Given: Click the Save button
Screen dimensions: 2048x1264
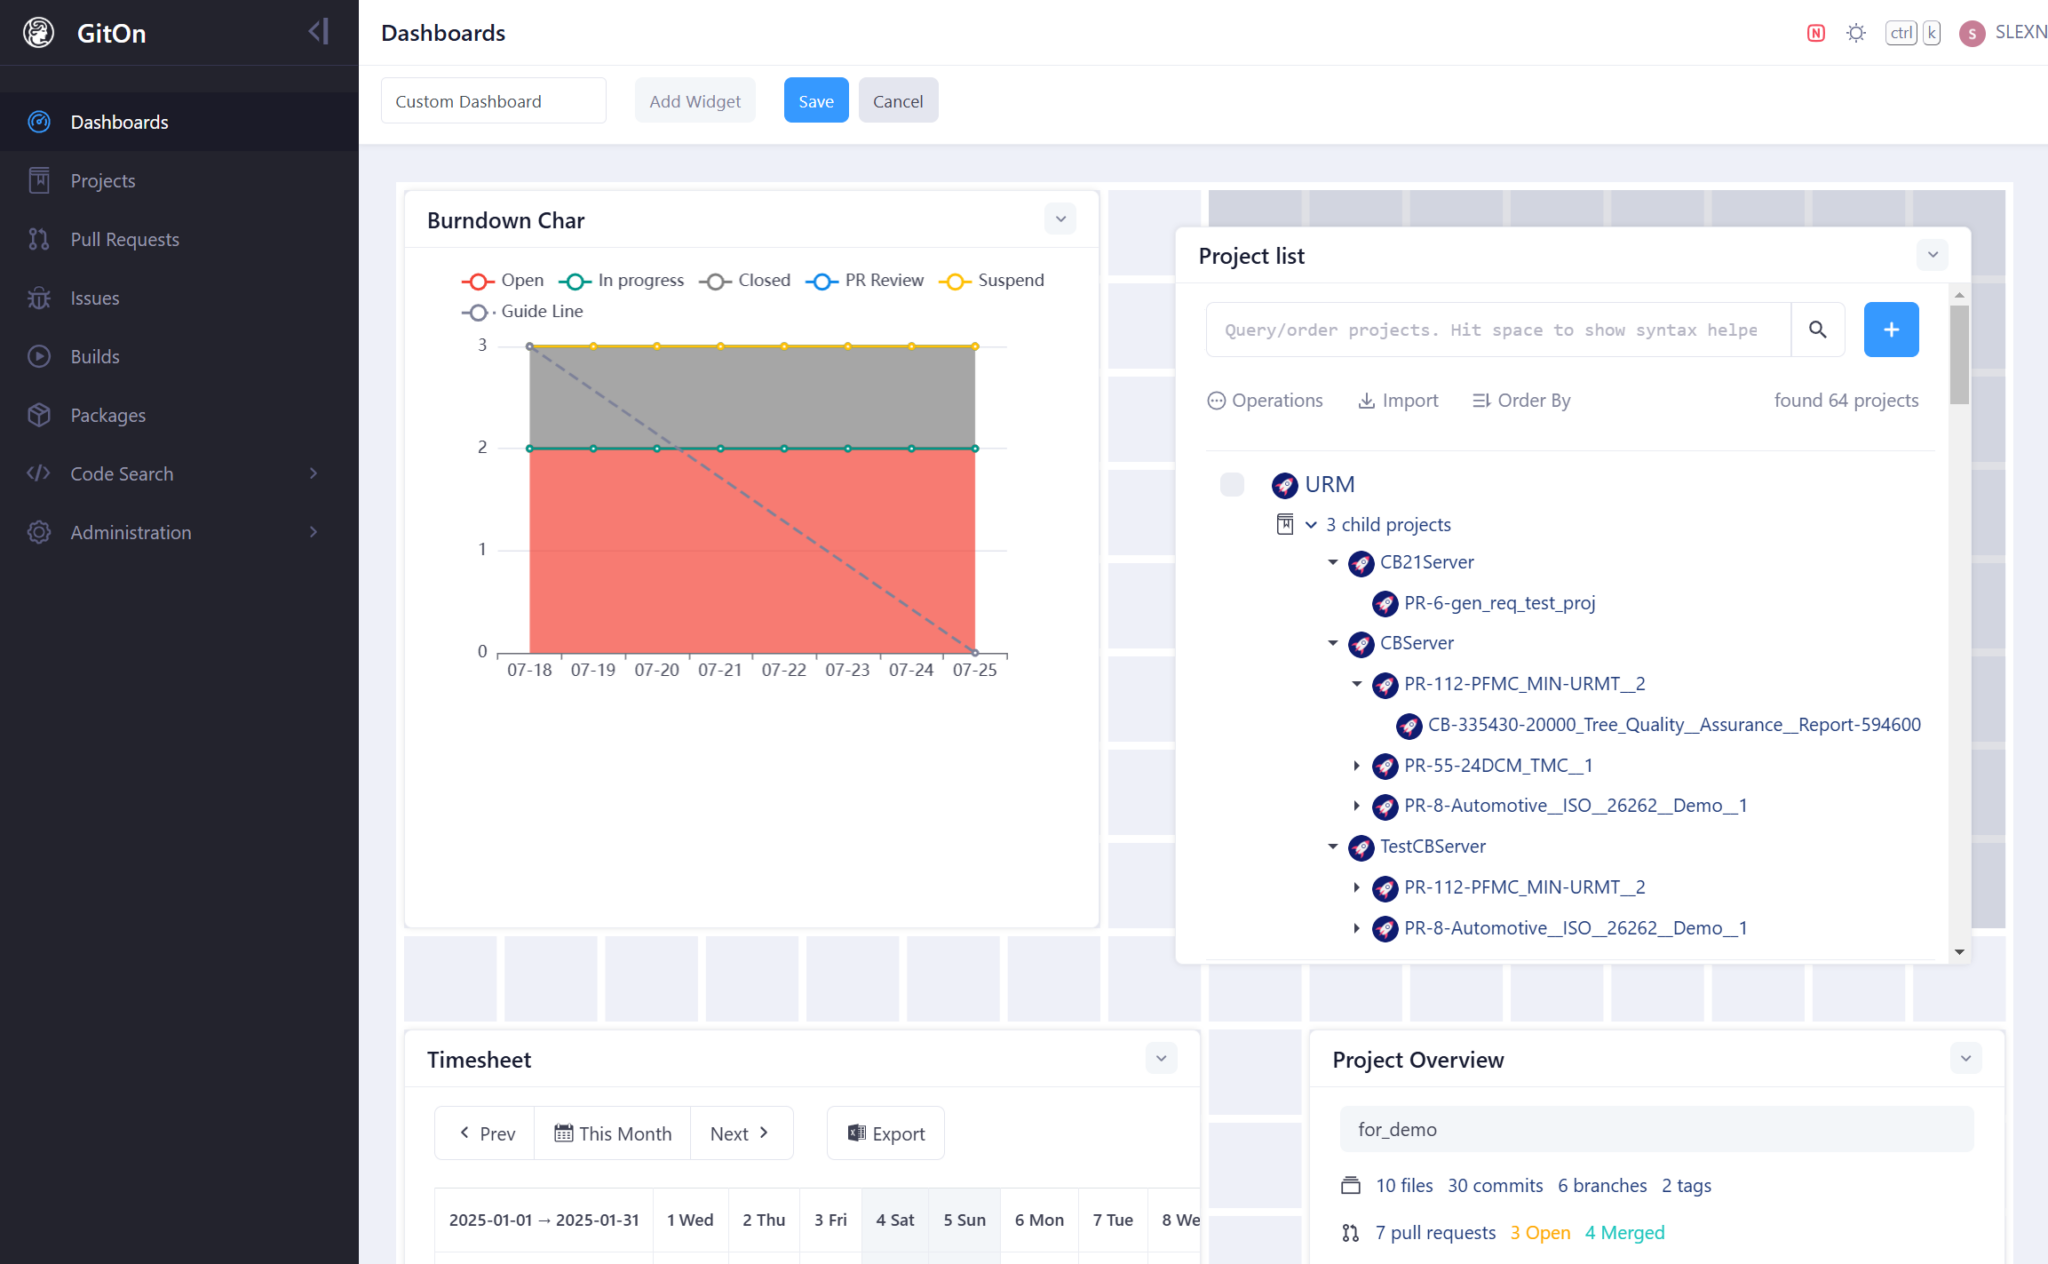Looking at the screenshot, I should click(x=816, y=101).
